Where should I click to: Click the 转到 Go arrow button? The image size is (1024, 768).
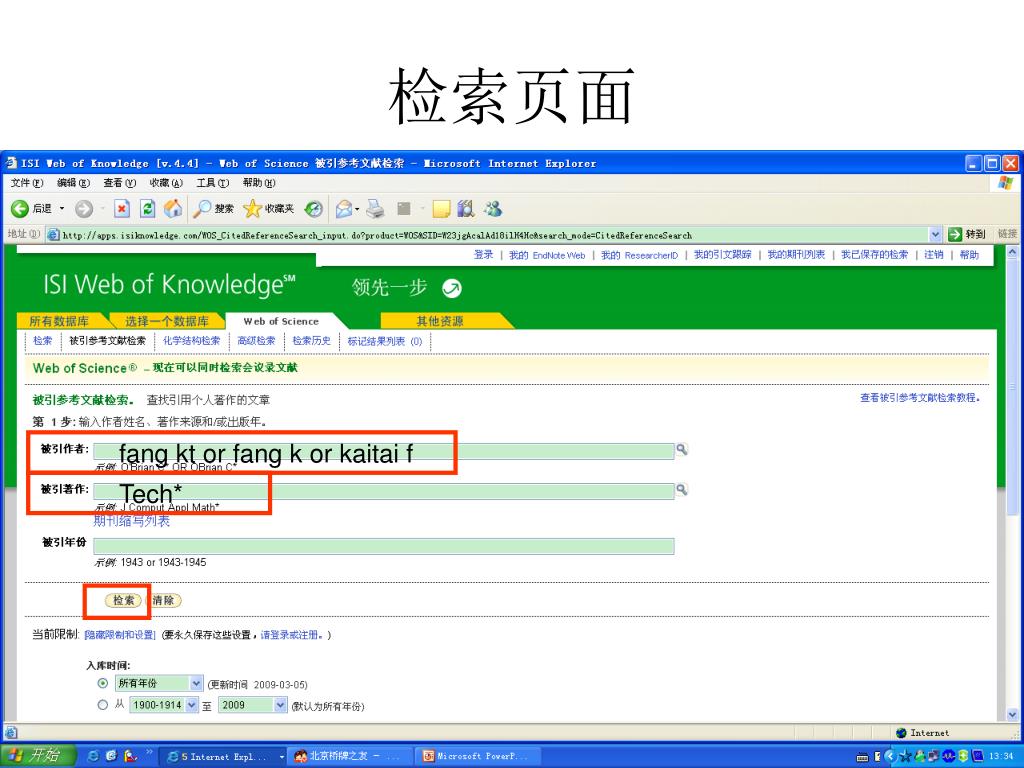967,234
